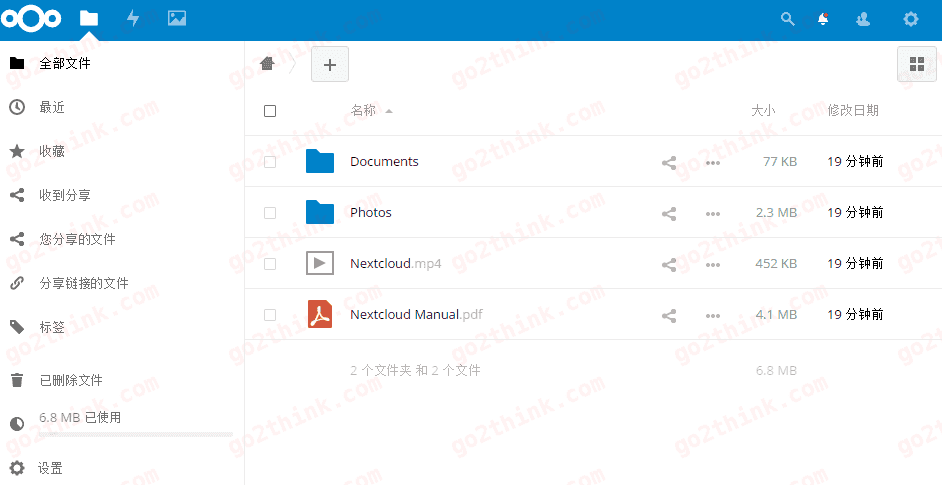Toggle the select all files checkbox

[x=270, y=111]
